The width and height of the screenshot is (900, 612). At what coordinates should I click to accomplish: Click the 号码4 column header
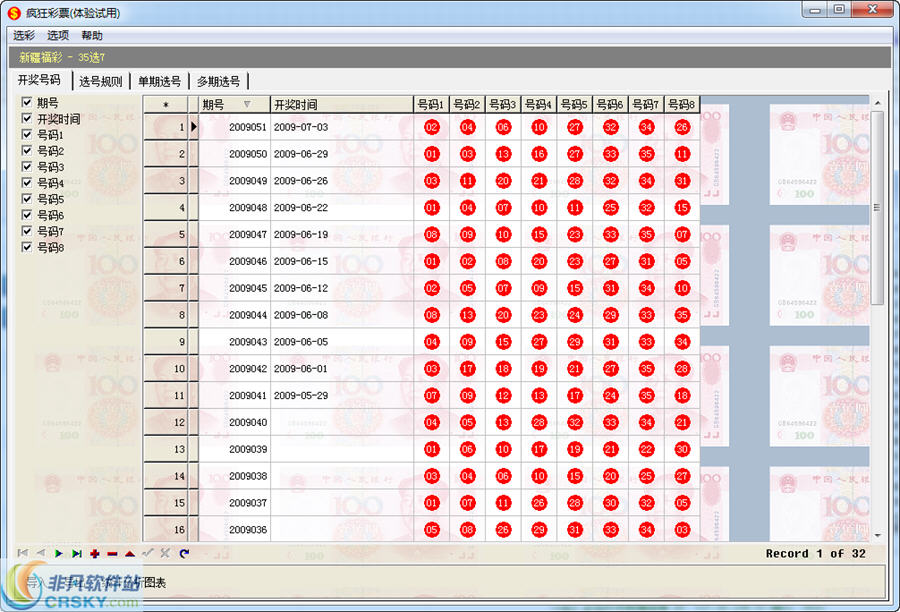pyautogui.click(x=538, y=104)
